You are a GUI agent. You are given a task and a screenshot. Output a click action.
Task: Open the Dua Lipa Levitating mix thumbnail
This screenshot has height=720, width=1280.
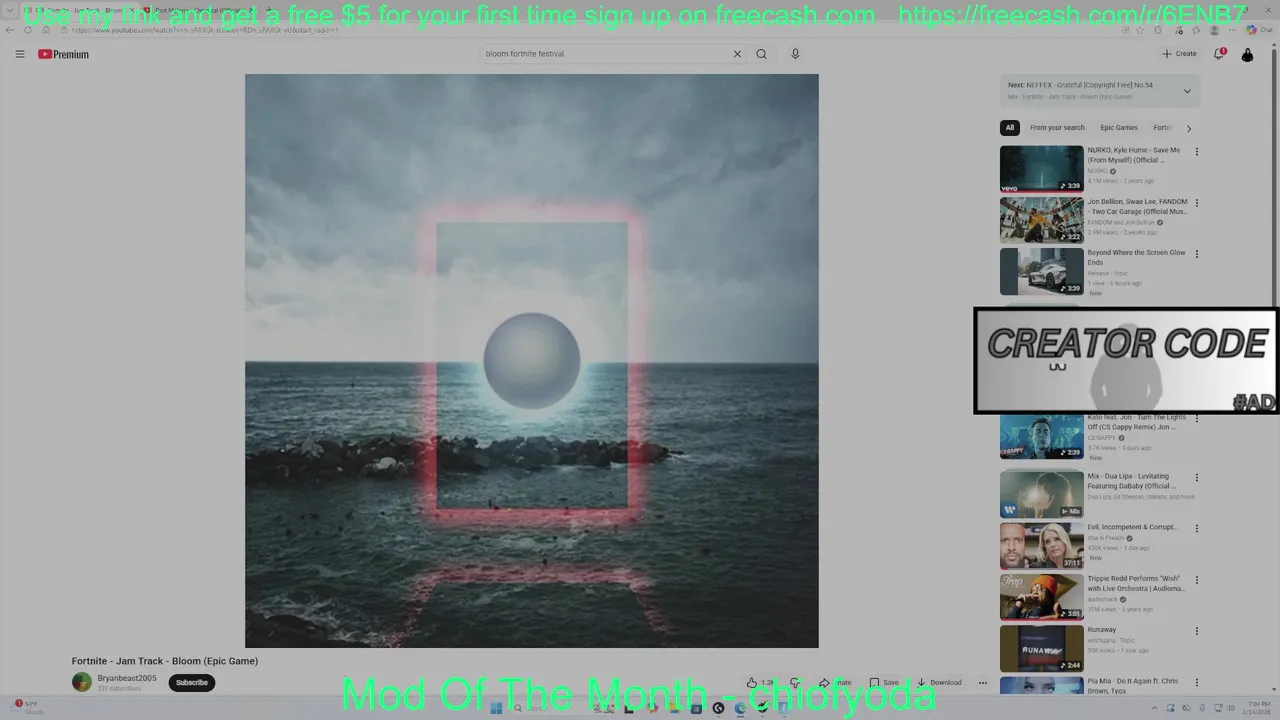1041,494
